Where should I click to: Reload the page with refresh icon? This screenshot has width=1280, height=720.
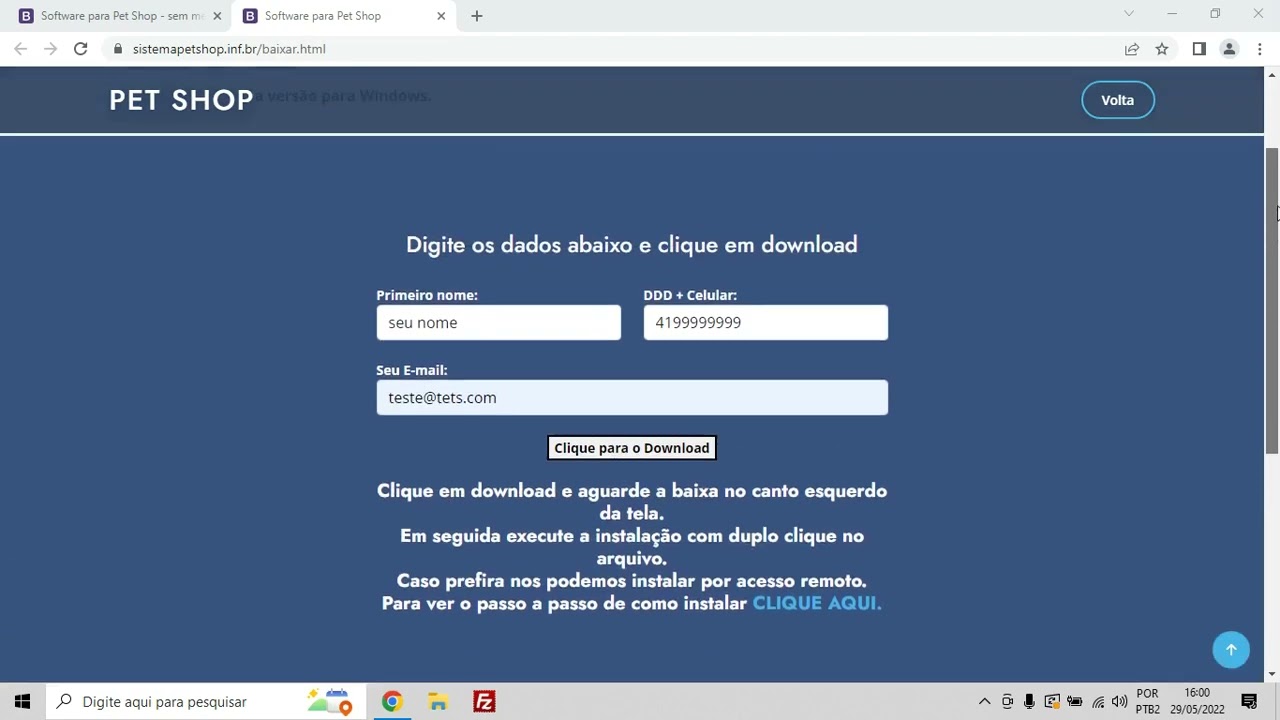81,49
